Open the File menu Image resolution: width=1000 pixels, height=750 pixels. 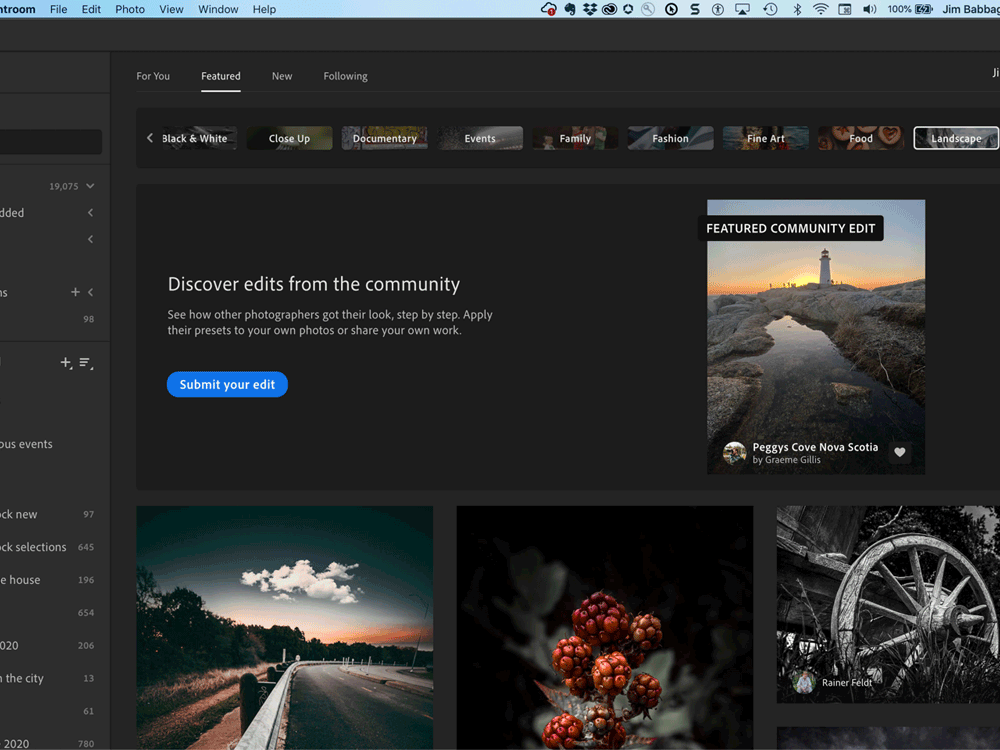[59, 9]
